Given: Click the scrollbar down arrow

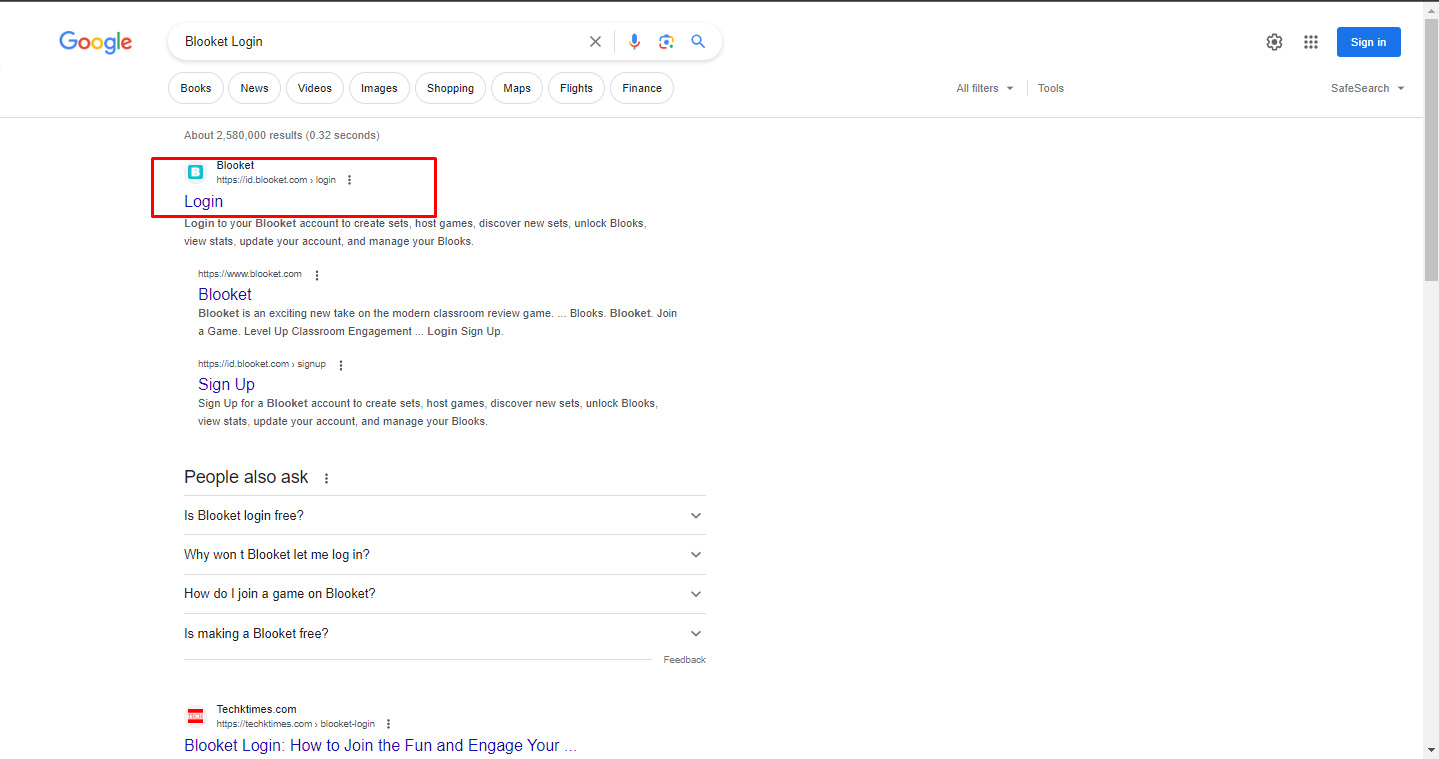Looking at the screenshot, I should coord(1431,749).
